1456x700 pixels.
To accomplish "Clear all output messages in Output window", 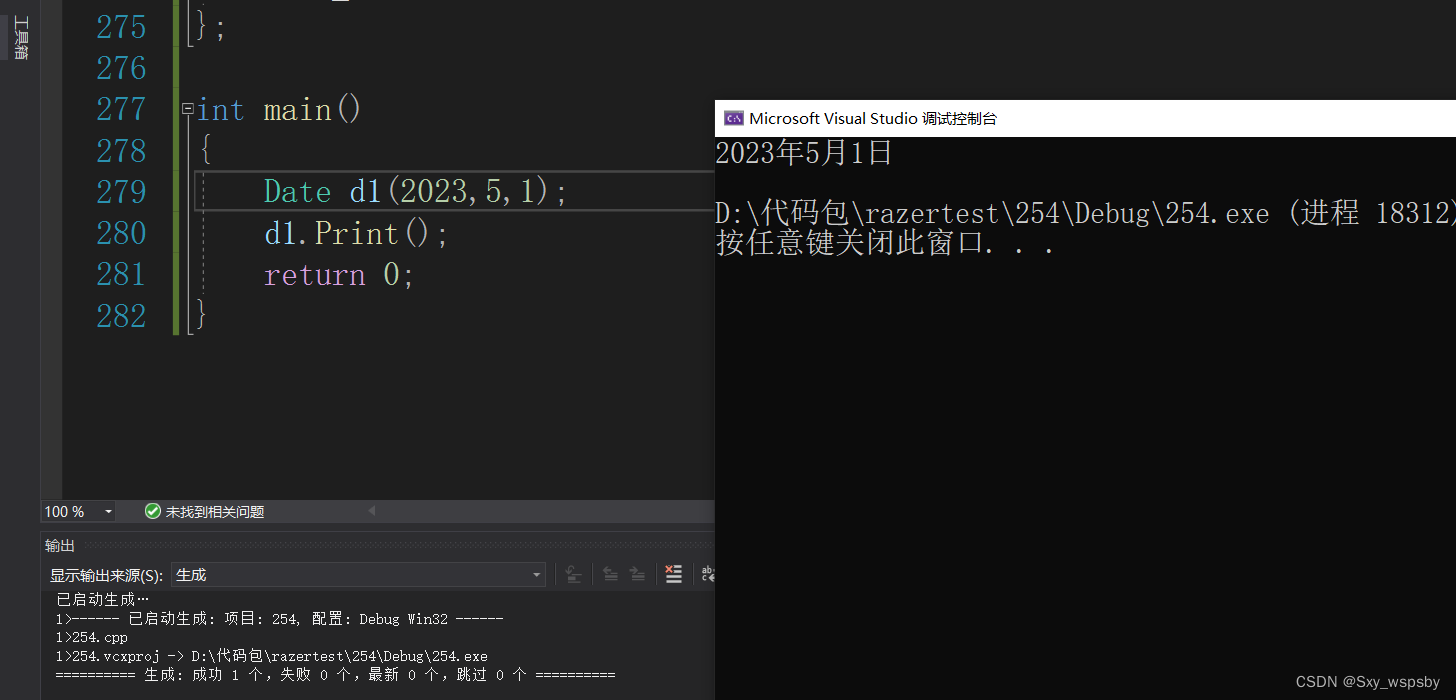I will pyautogui.click(x=672, y=574).
